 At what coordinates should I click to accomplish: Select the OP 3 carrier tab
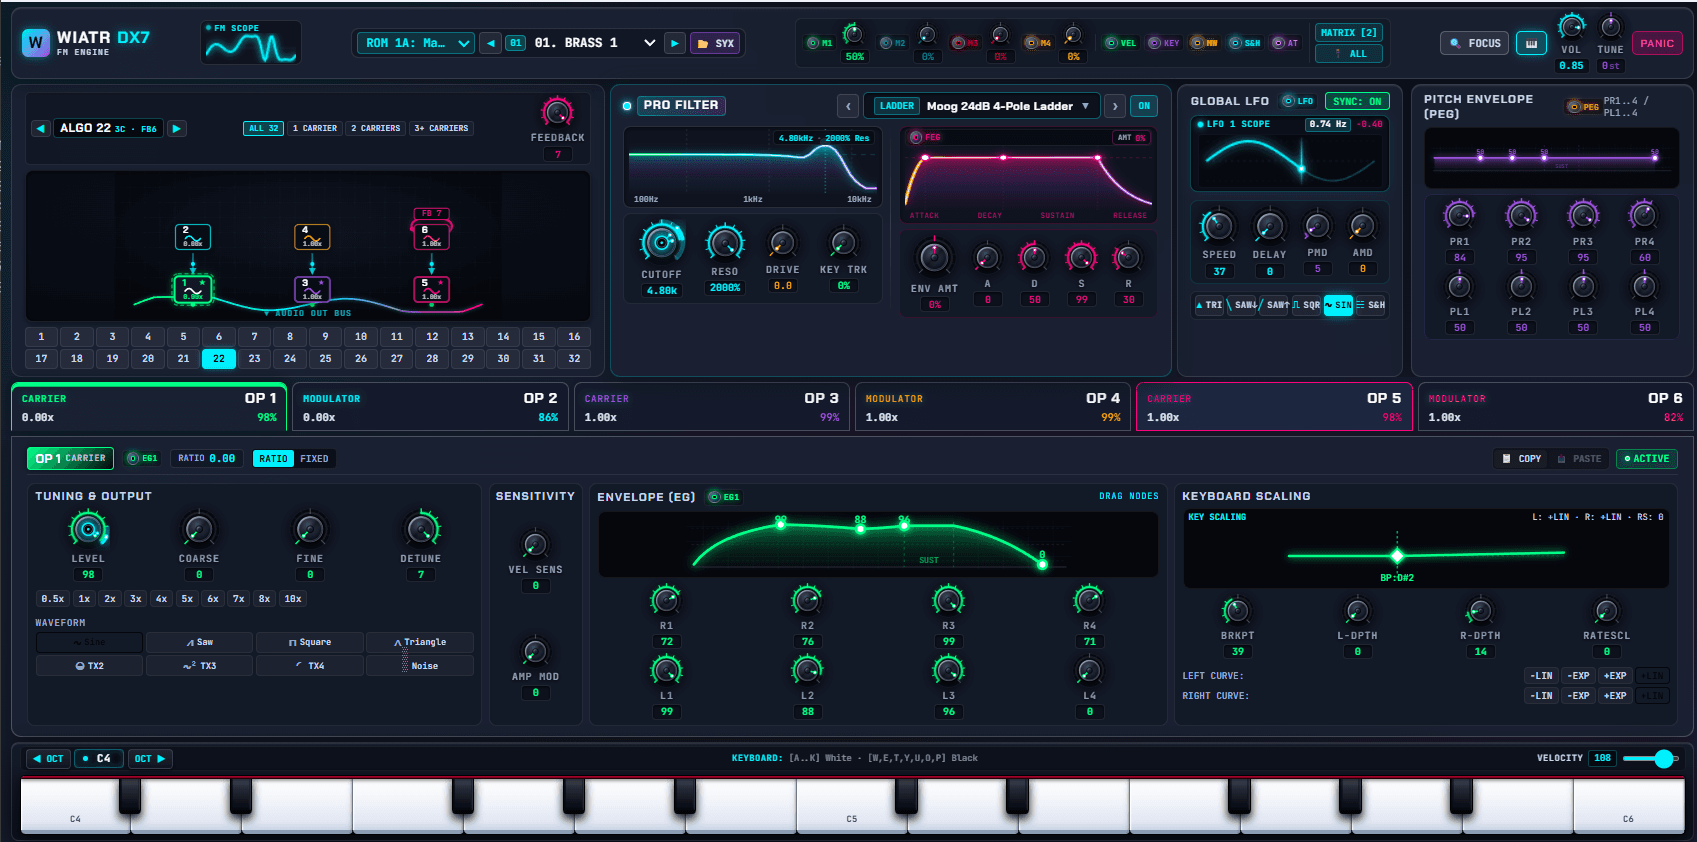coord(712,407)
